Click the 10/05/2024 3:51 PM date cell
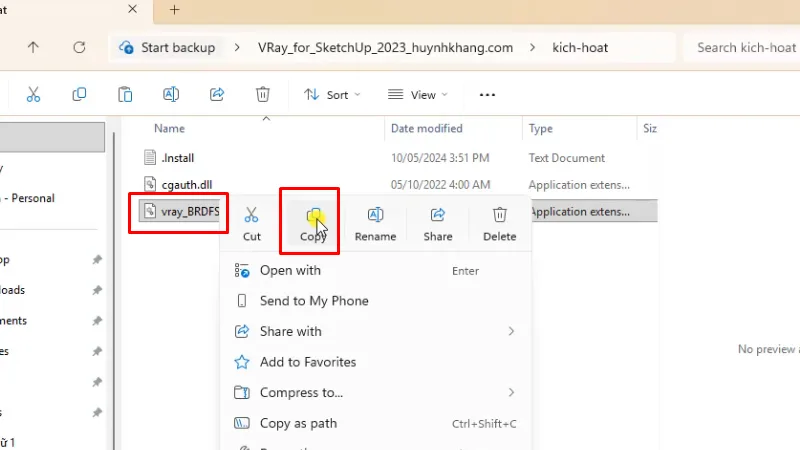 [440, 158]
